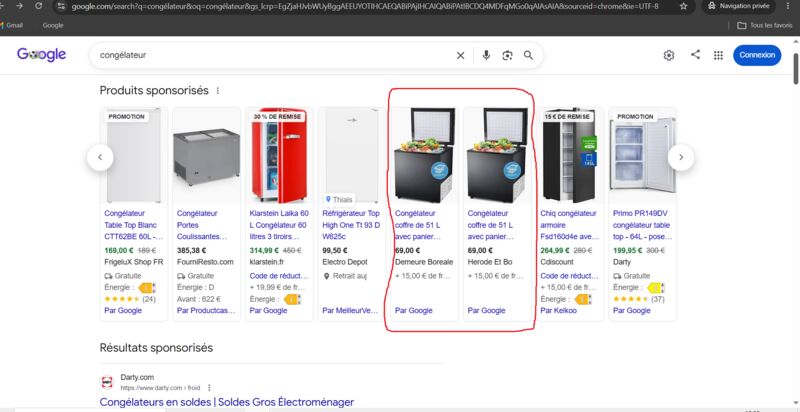Click the klarstein.fr Code de réduction link

pyautogui.click(x=279, y=276)
